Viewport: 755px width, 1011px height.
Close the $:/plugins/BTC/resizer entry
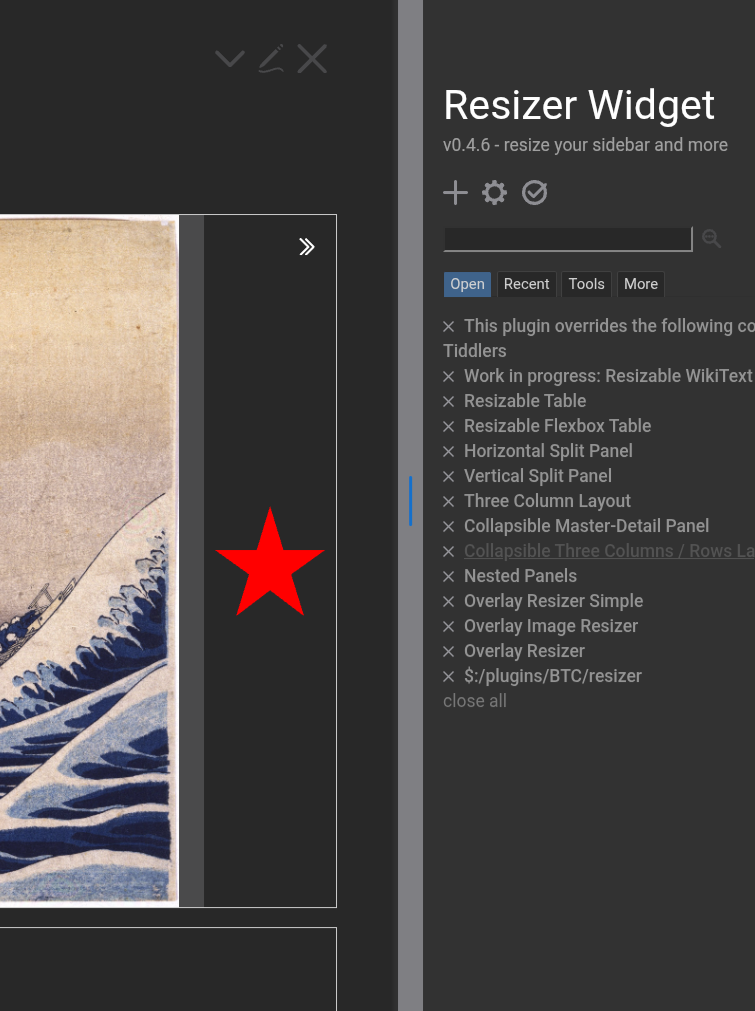(449, 677)
